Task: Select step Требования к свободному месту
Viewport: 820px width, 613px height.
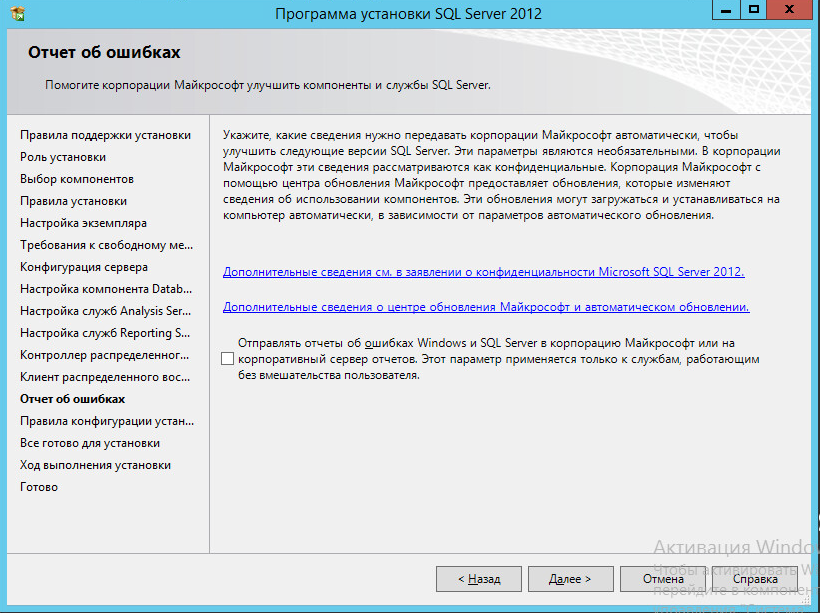Action: [x=107, y=245]
